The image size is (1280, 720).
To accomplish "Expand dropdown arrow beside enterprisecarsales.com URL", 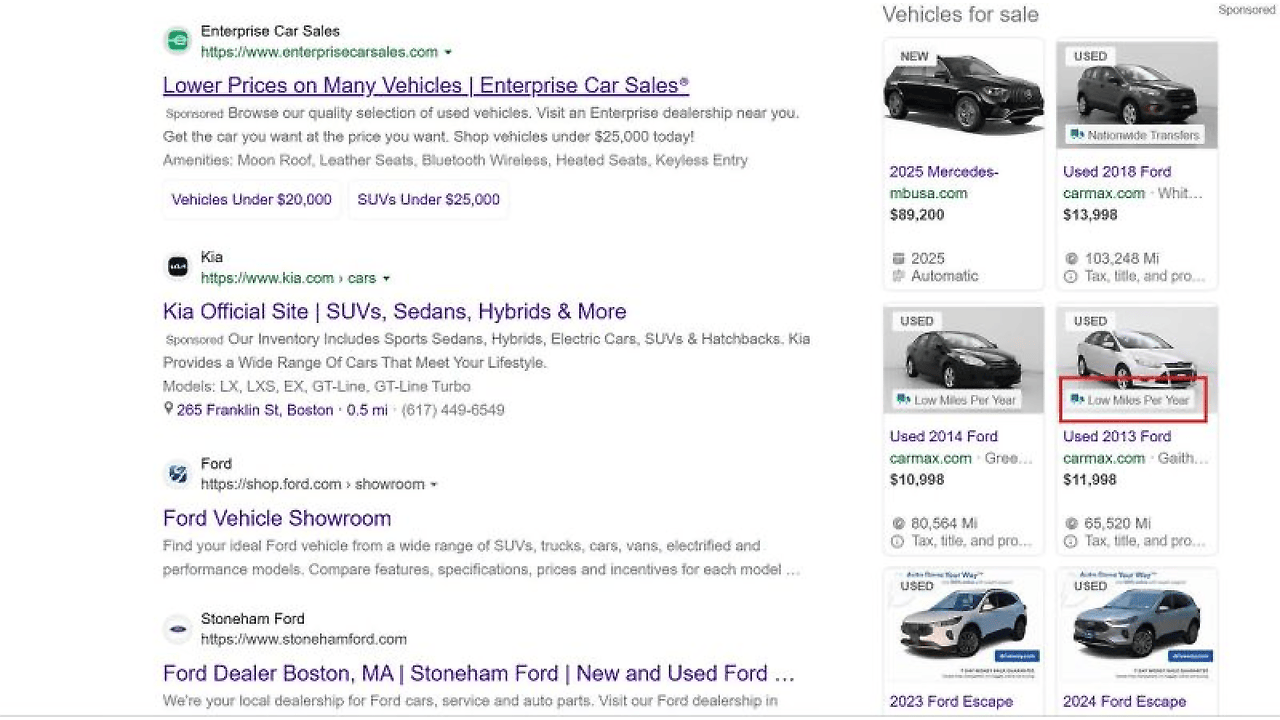I will click(x=448, y=52).
